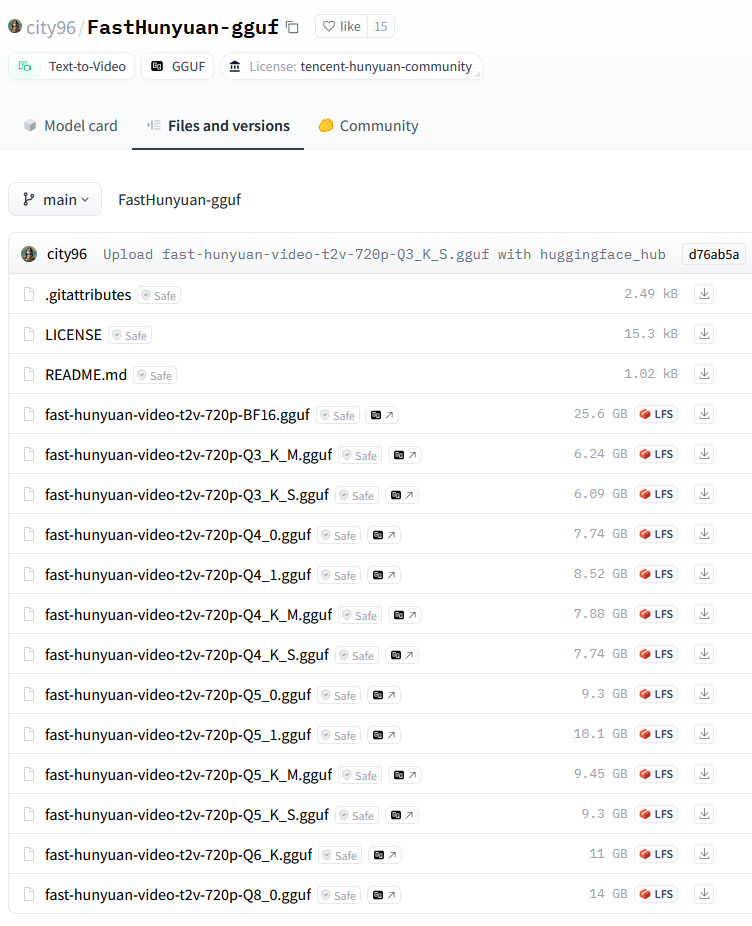Download the README.md file
This screenshot has height=926, width=752.
click(x=704, y=374)
